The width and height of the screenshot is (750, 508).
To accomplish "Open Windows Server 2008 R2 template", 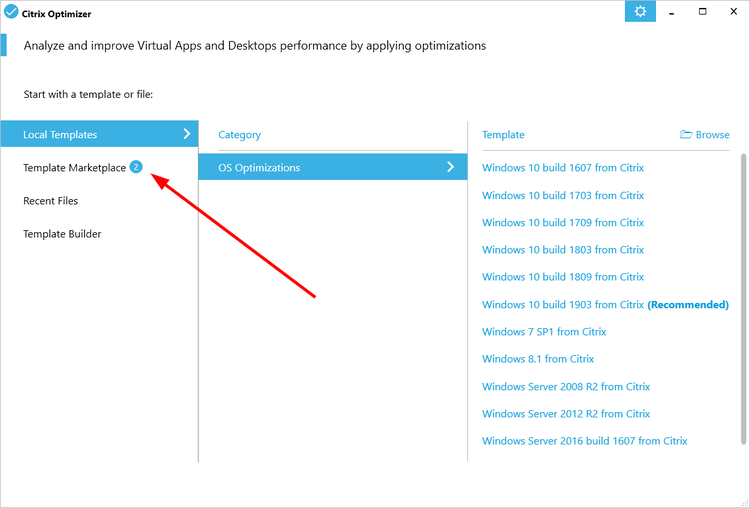I will [x=566, y=387].
